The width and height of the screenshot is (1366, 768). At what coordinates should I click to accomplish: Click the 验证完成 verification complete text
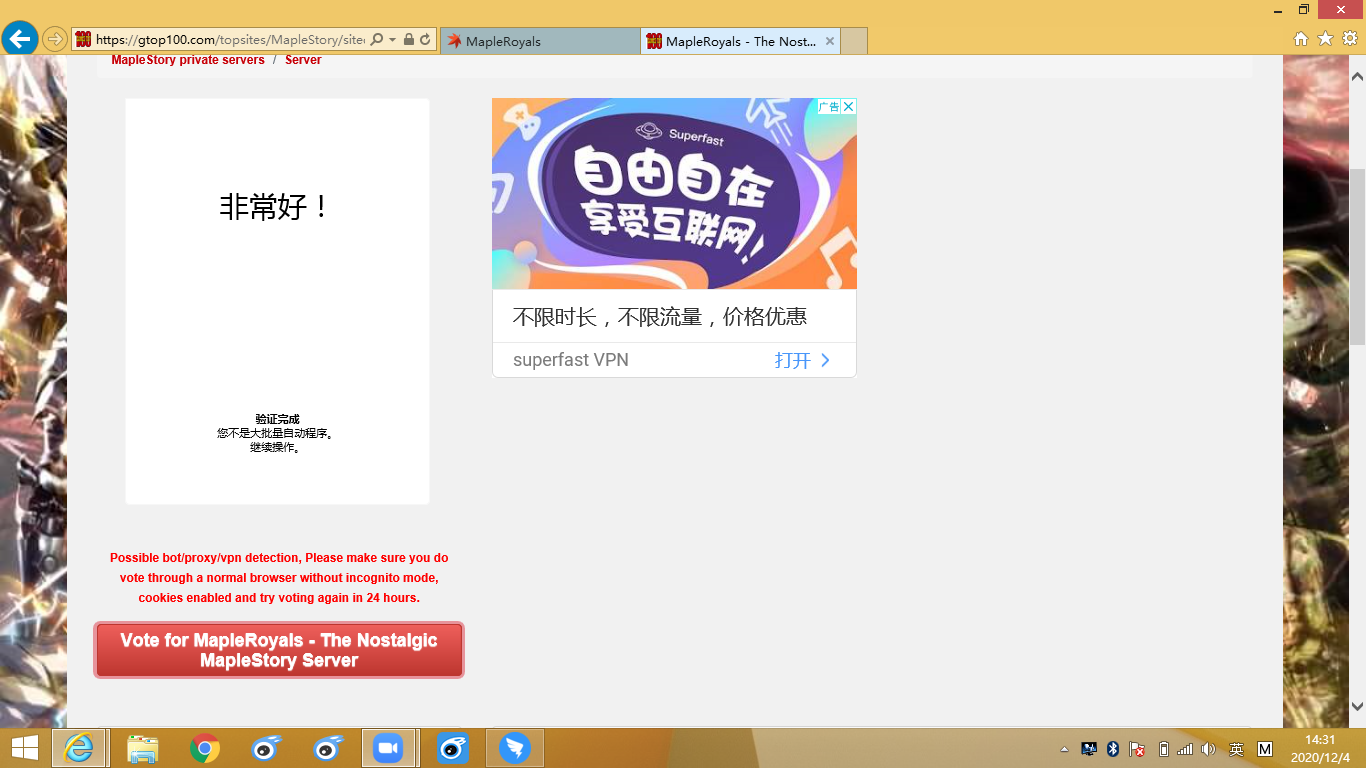point(277,419)
